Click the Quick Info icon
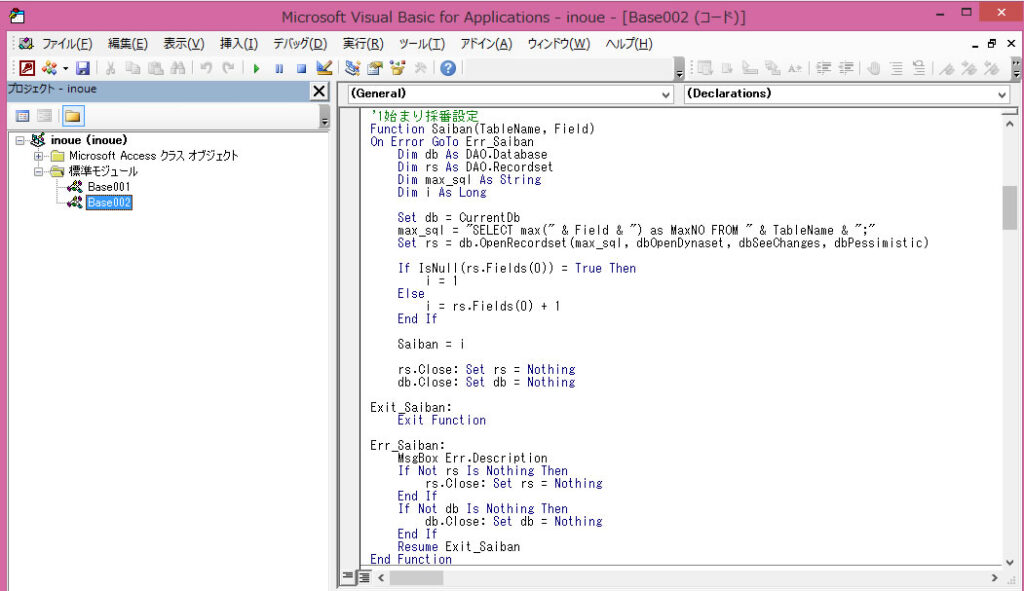Viewport: 1024px width, 591px height. pos(750,68)
